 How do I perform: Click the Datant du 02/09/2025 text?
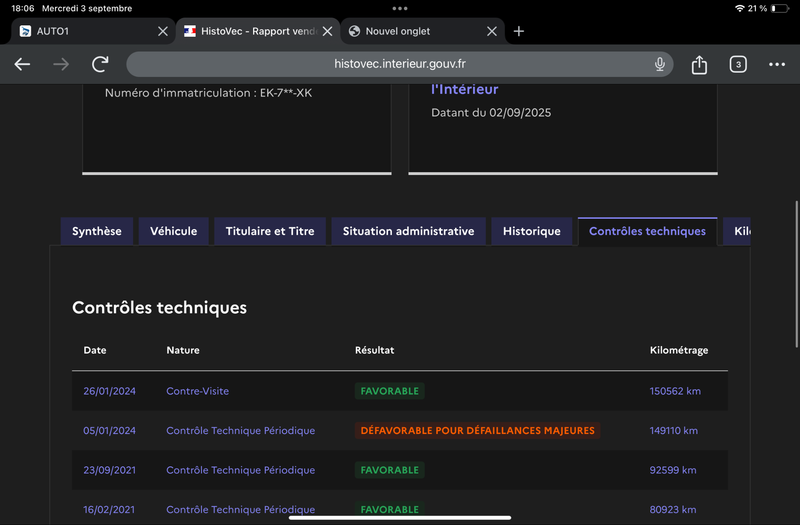[x=491, y=113]
